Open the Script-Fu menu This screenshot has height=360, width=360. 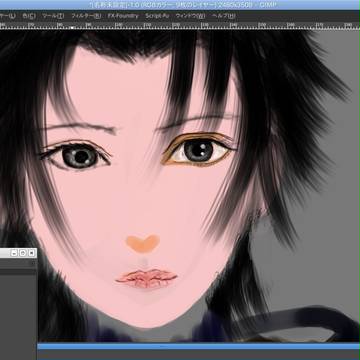click(157, 16)
